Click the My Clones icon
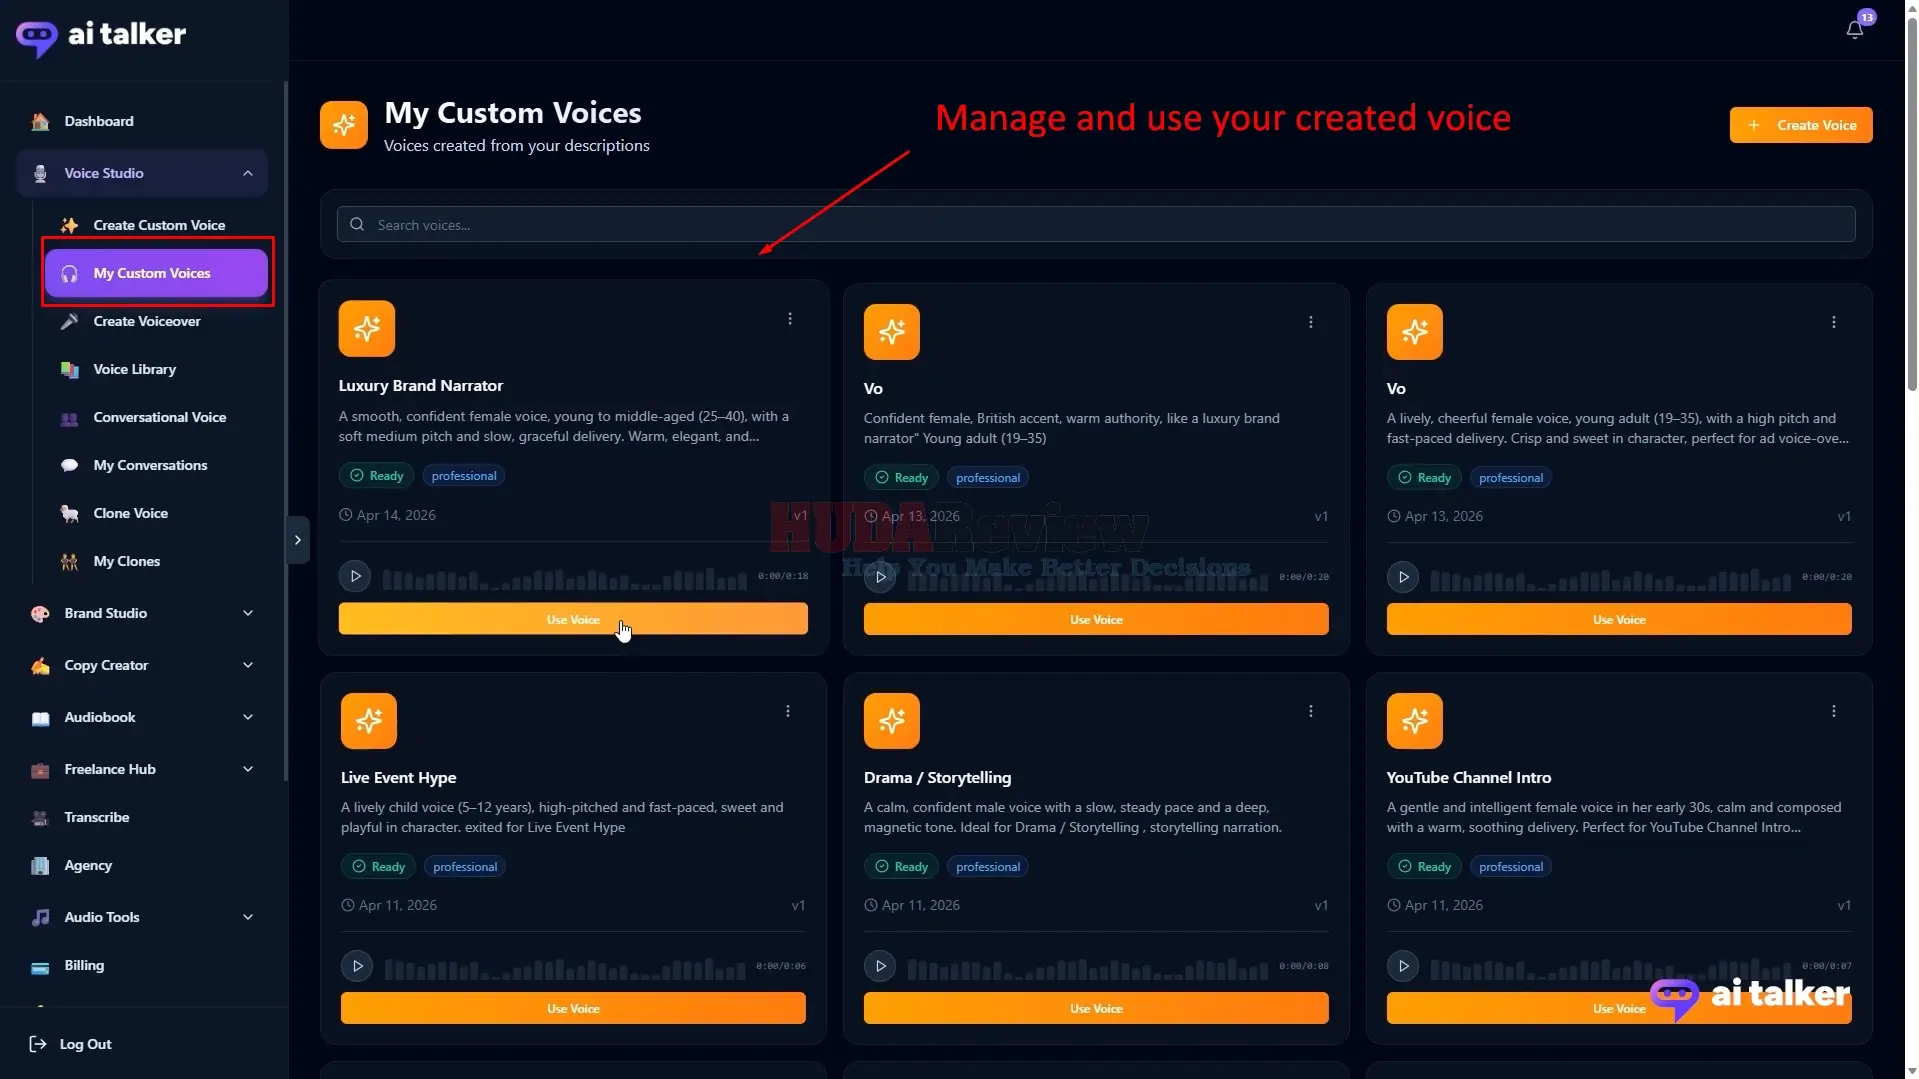Image resolution: width=1919 pixels, height=1079 pixels. click(69, 561)
